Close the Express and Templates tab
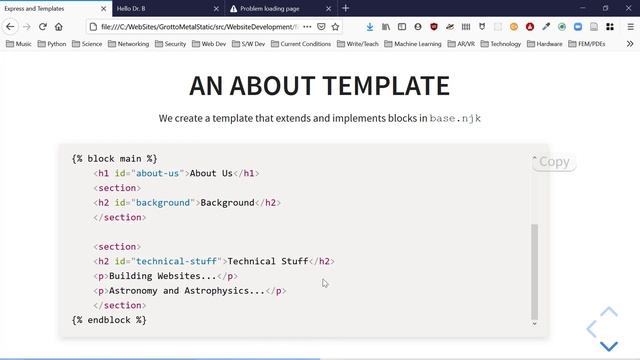Screen dimensions: 640x360 [103, 9]
